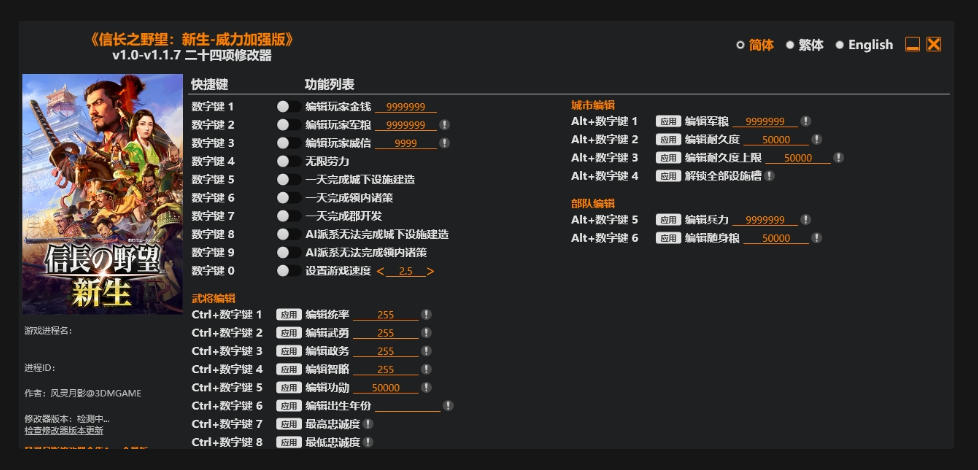Click the 作者：风灵月影@3DMGAME text
Viewport: 978px width, 470px height.
[x=83, y=393]
